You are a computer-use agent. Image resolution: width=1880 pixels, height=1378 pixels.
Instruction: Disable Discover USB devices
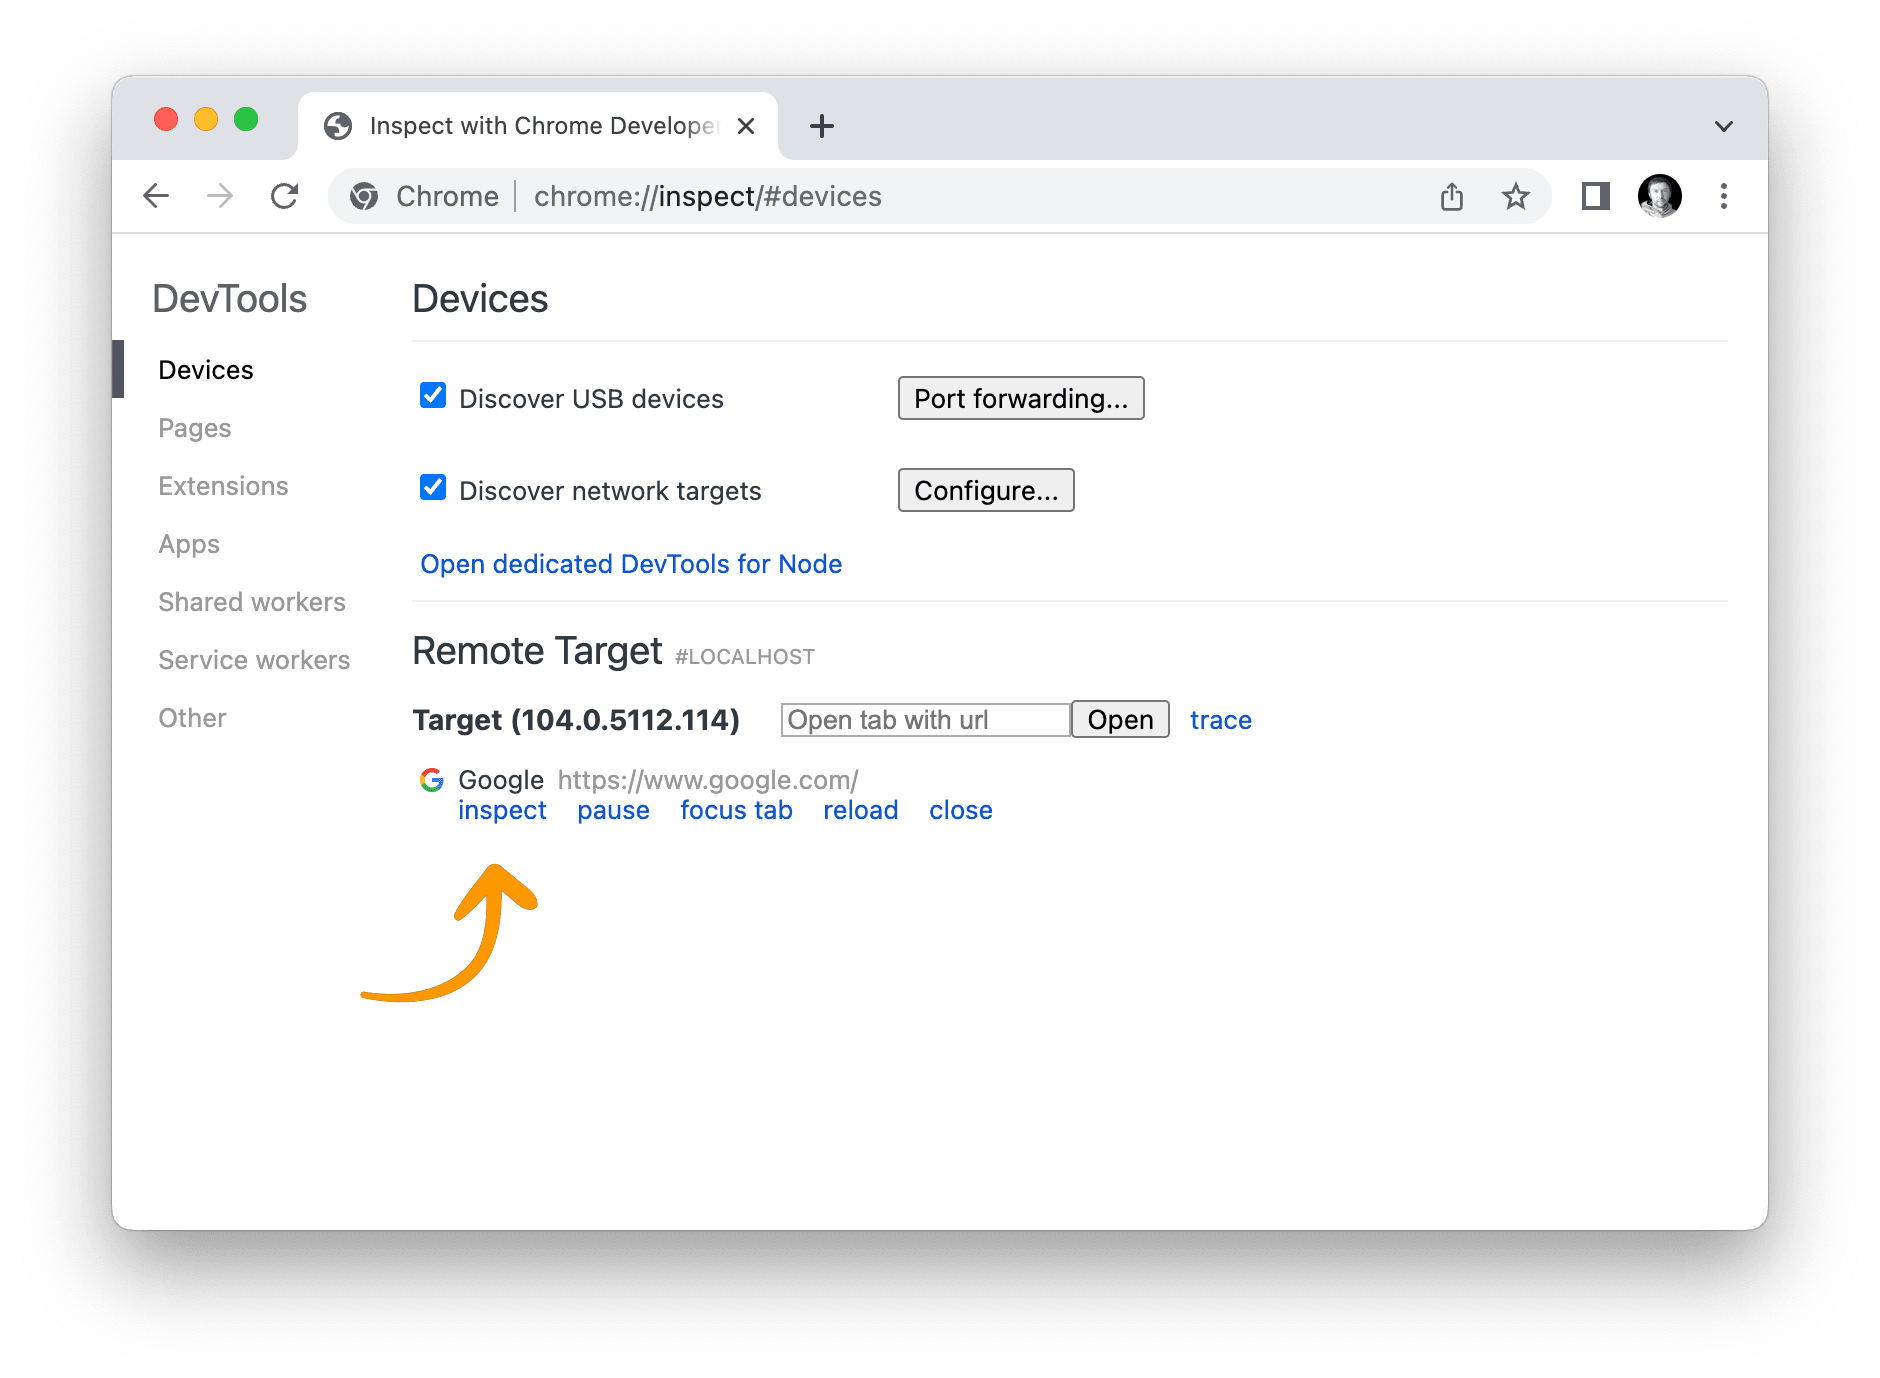point(432,397)
